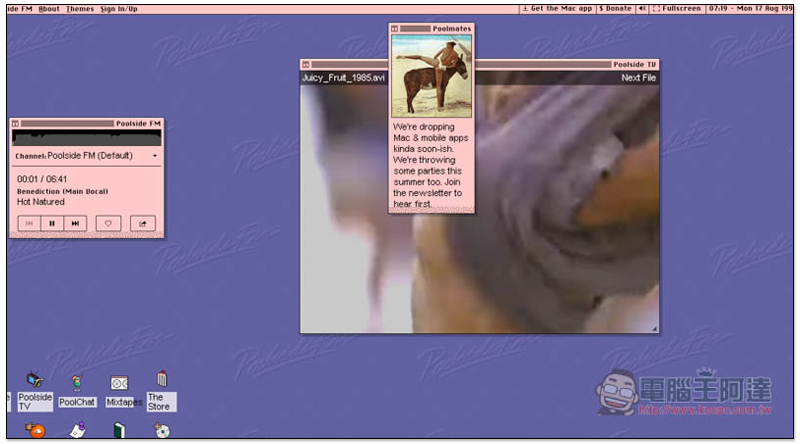Image resolution: width=800 pixels, height=444 pixels.
Task: Click the Get the Mac app link
Action: (557, 9)
